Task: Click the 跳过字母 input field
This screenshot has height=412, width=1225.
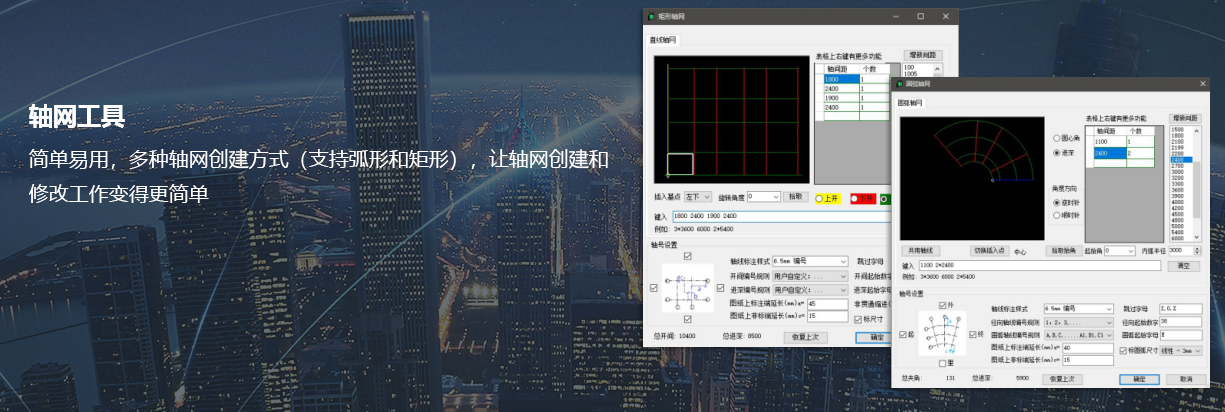Action: point(1181,309)
